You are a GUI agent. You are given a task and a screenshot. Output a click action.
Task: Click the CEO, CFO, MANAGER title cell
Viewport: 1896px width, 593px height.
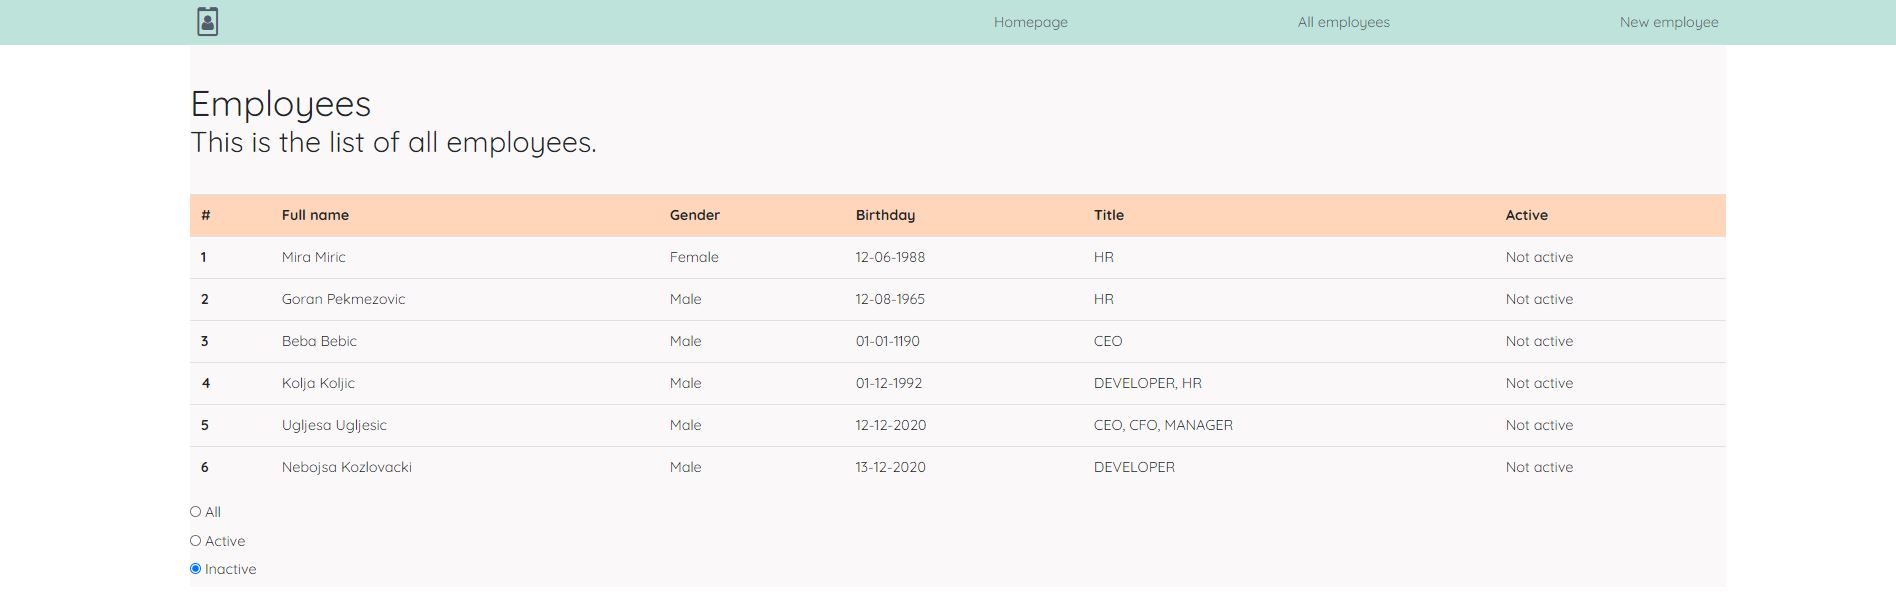pyautogui.click(x=1163, y=425)
